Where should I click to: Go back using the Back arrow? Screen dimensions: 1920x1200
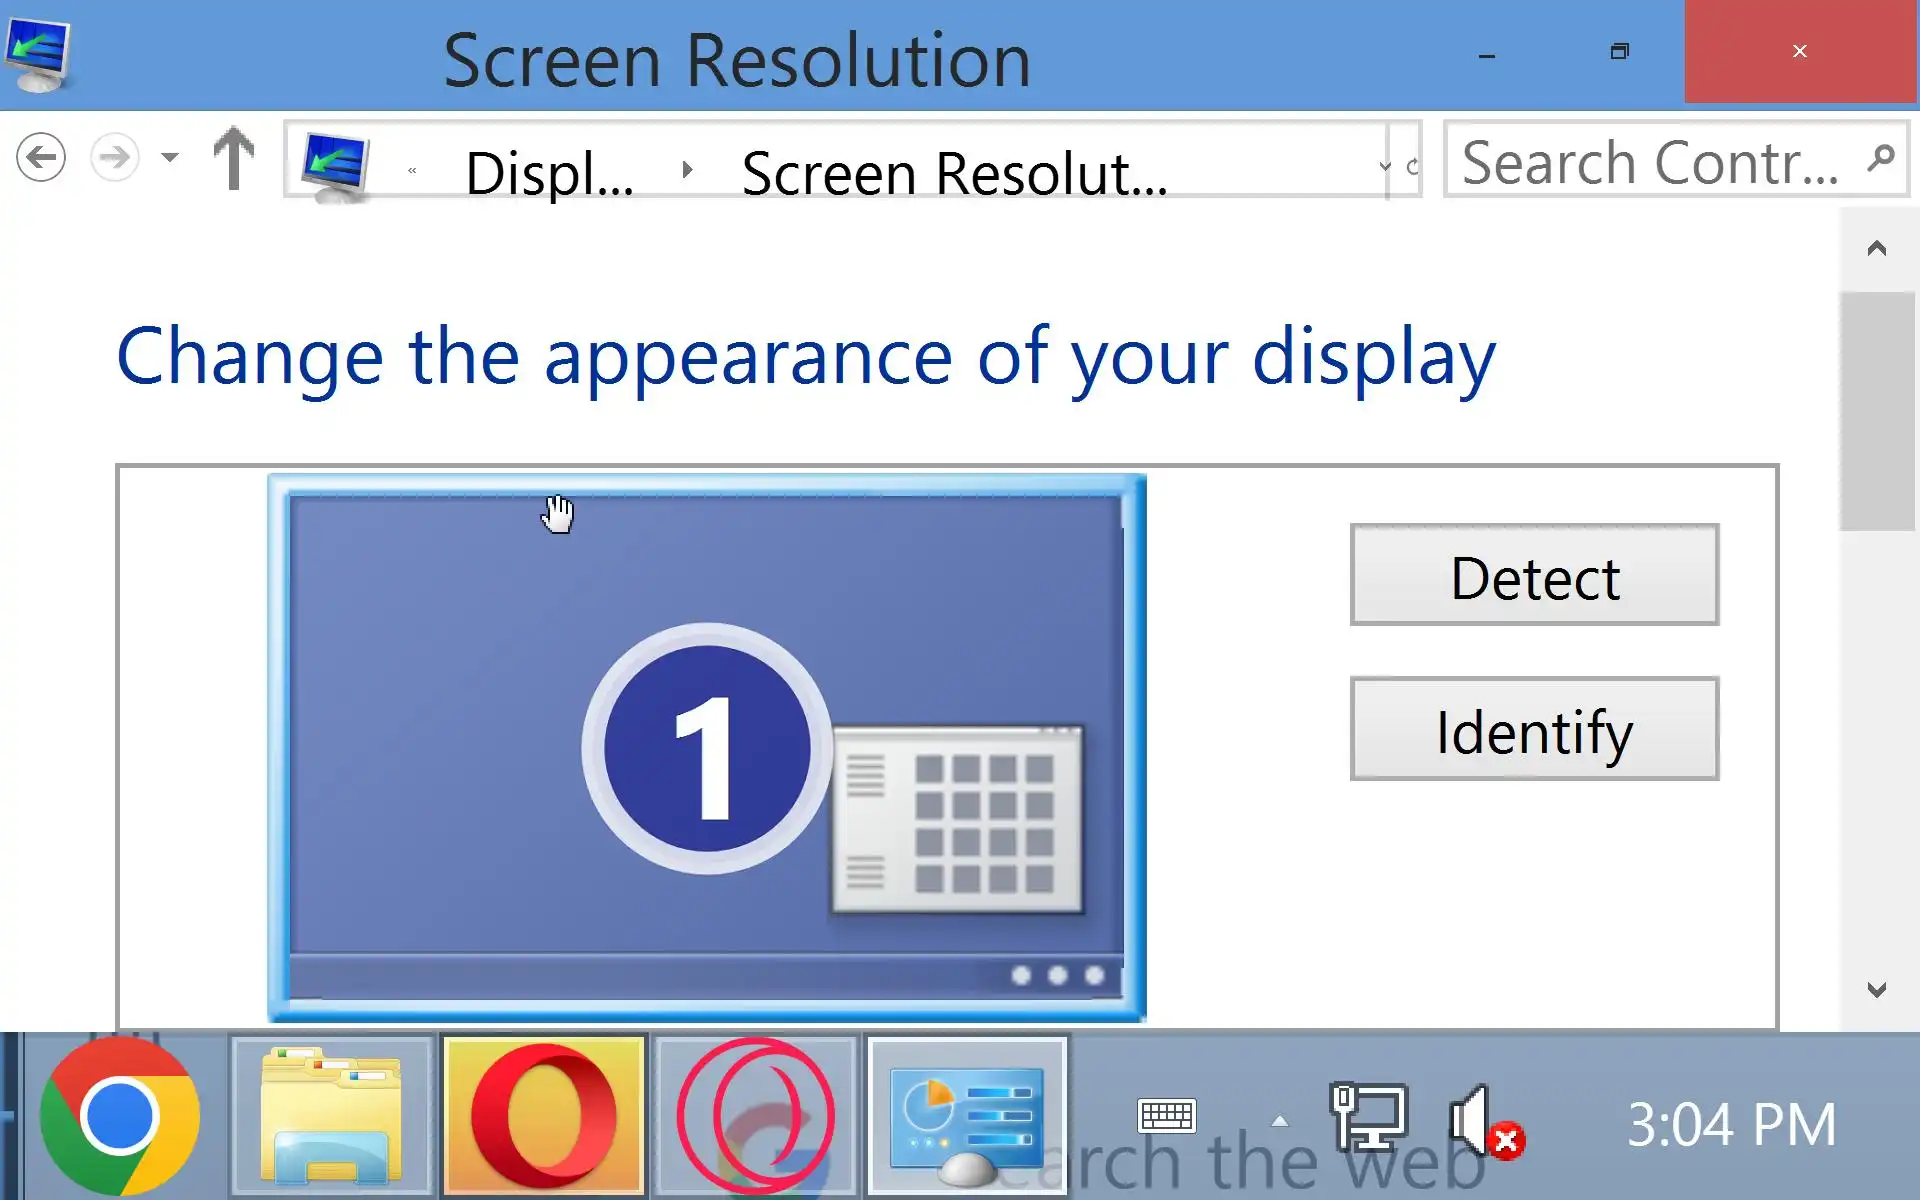(41, 158)
